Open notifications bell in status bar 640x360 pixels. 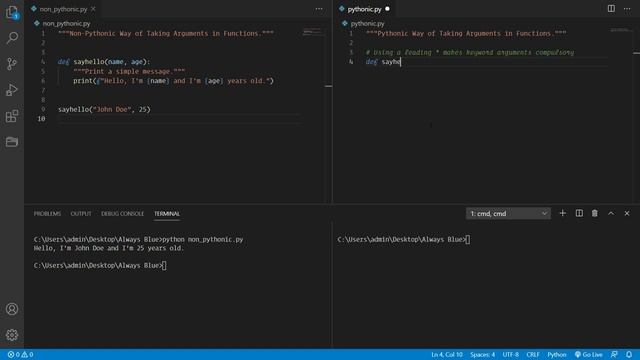pyautogui.click(x=629, y=354)
